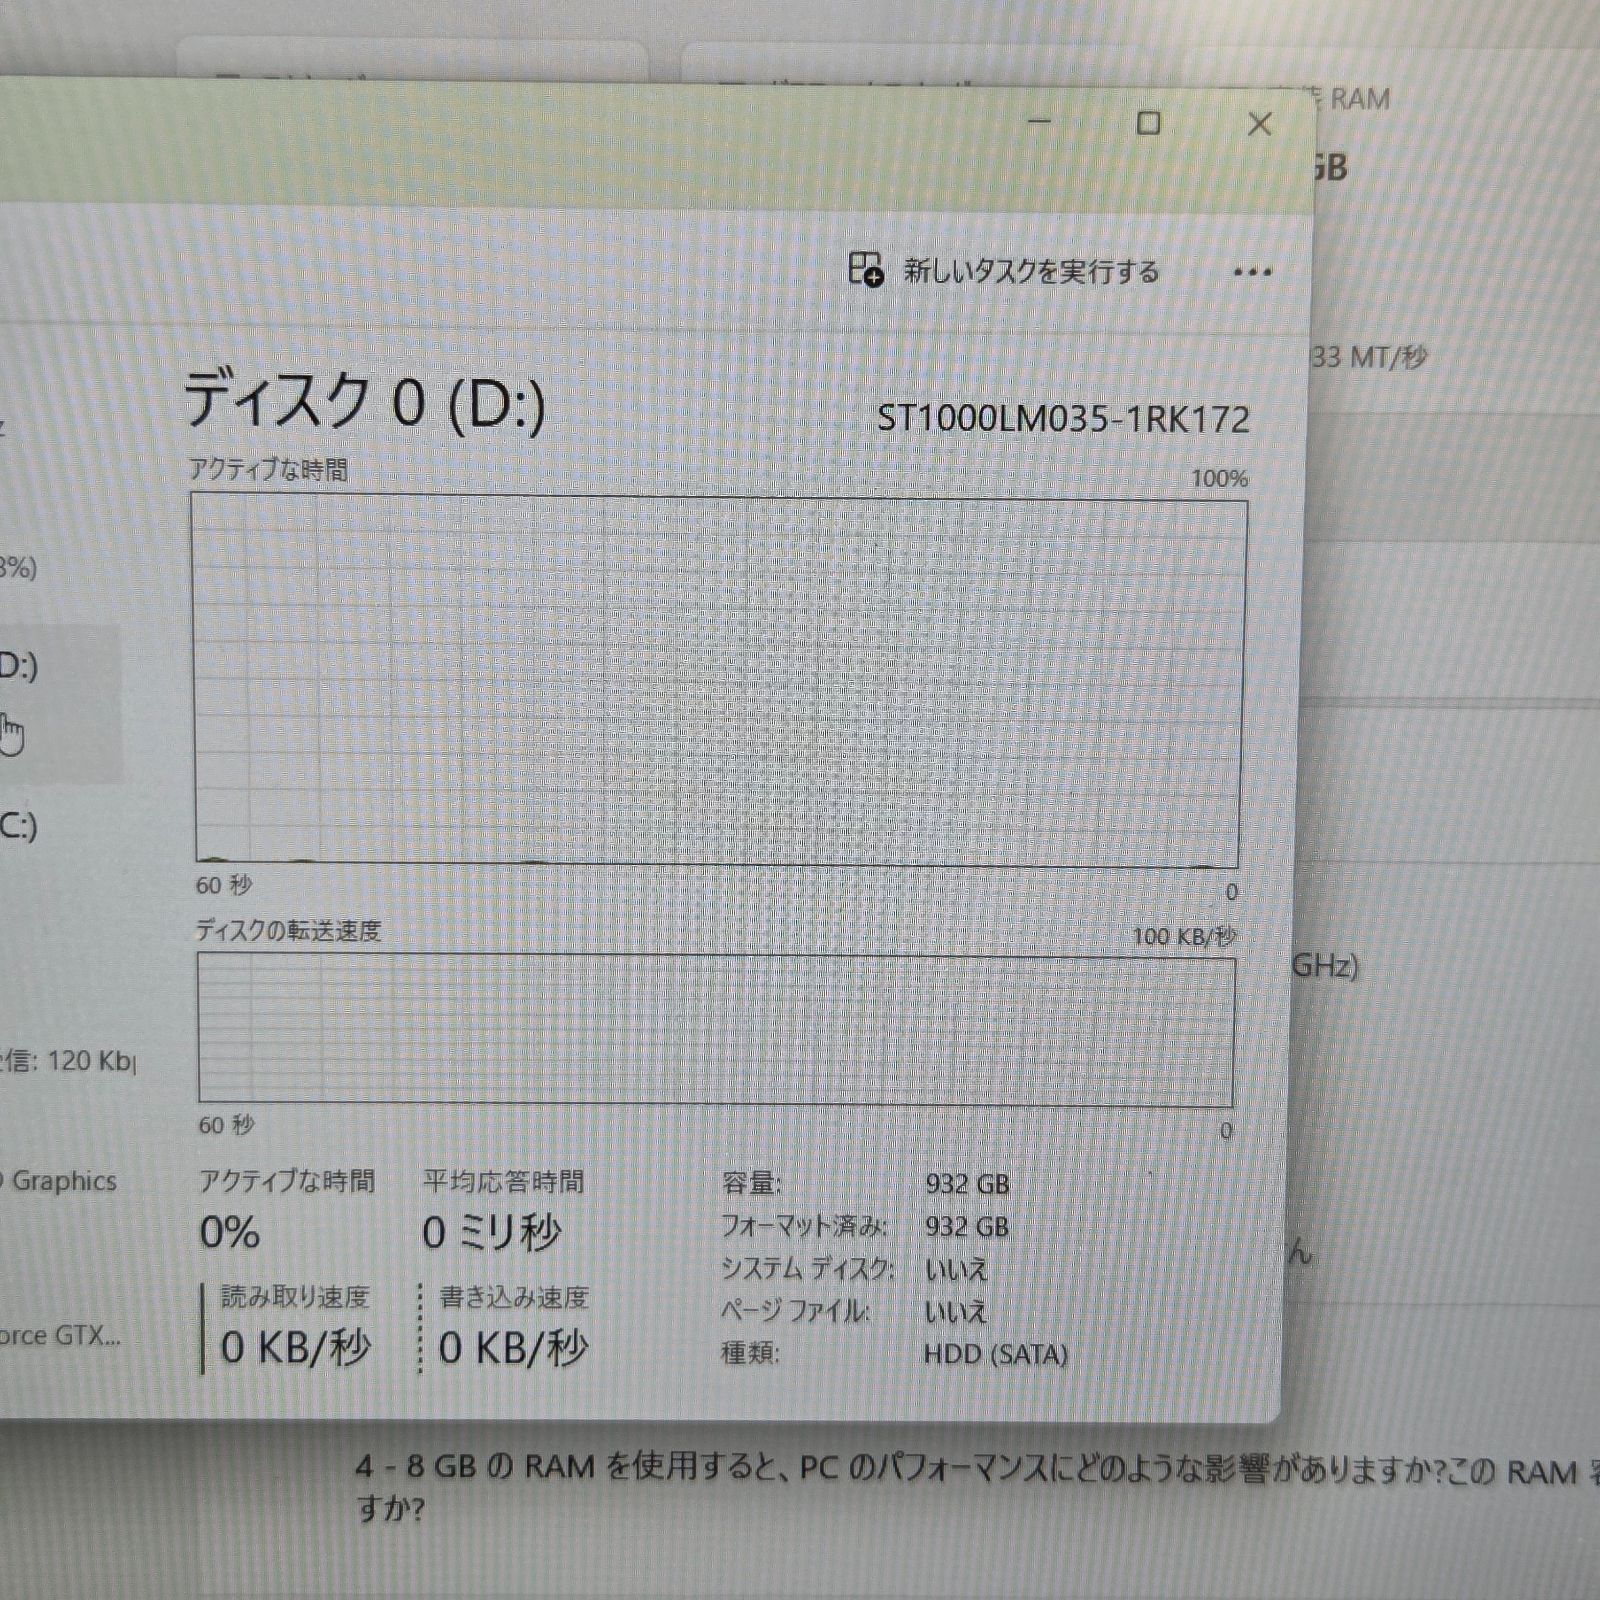Click the 100 KB/秒 scale label

point(1184,937)
